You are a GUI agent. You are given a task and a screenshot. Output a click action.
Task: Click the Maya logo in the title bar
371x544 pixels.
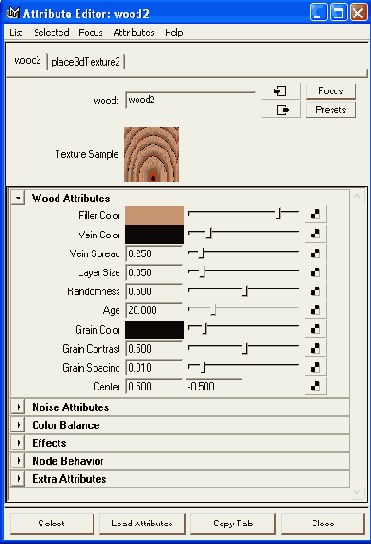(13, 13)
